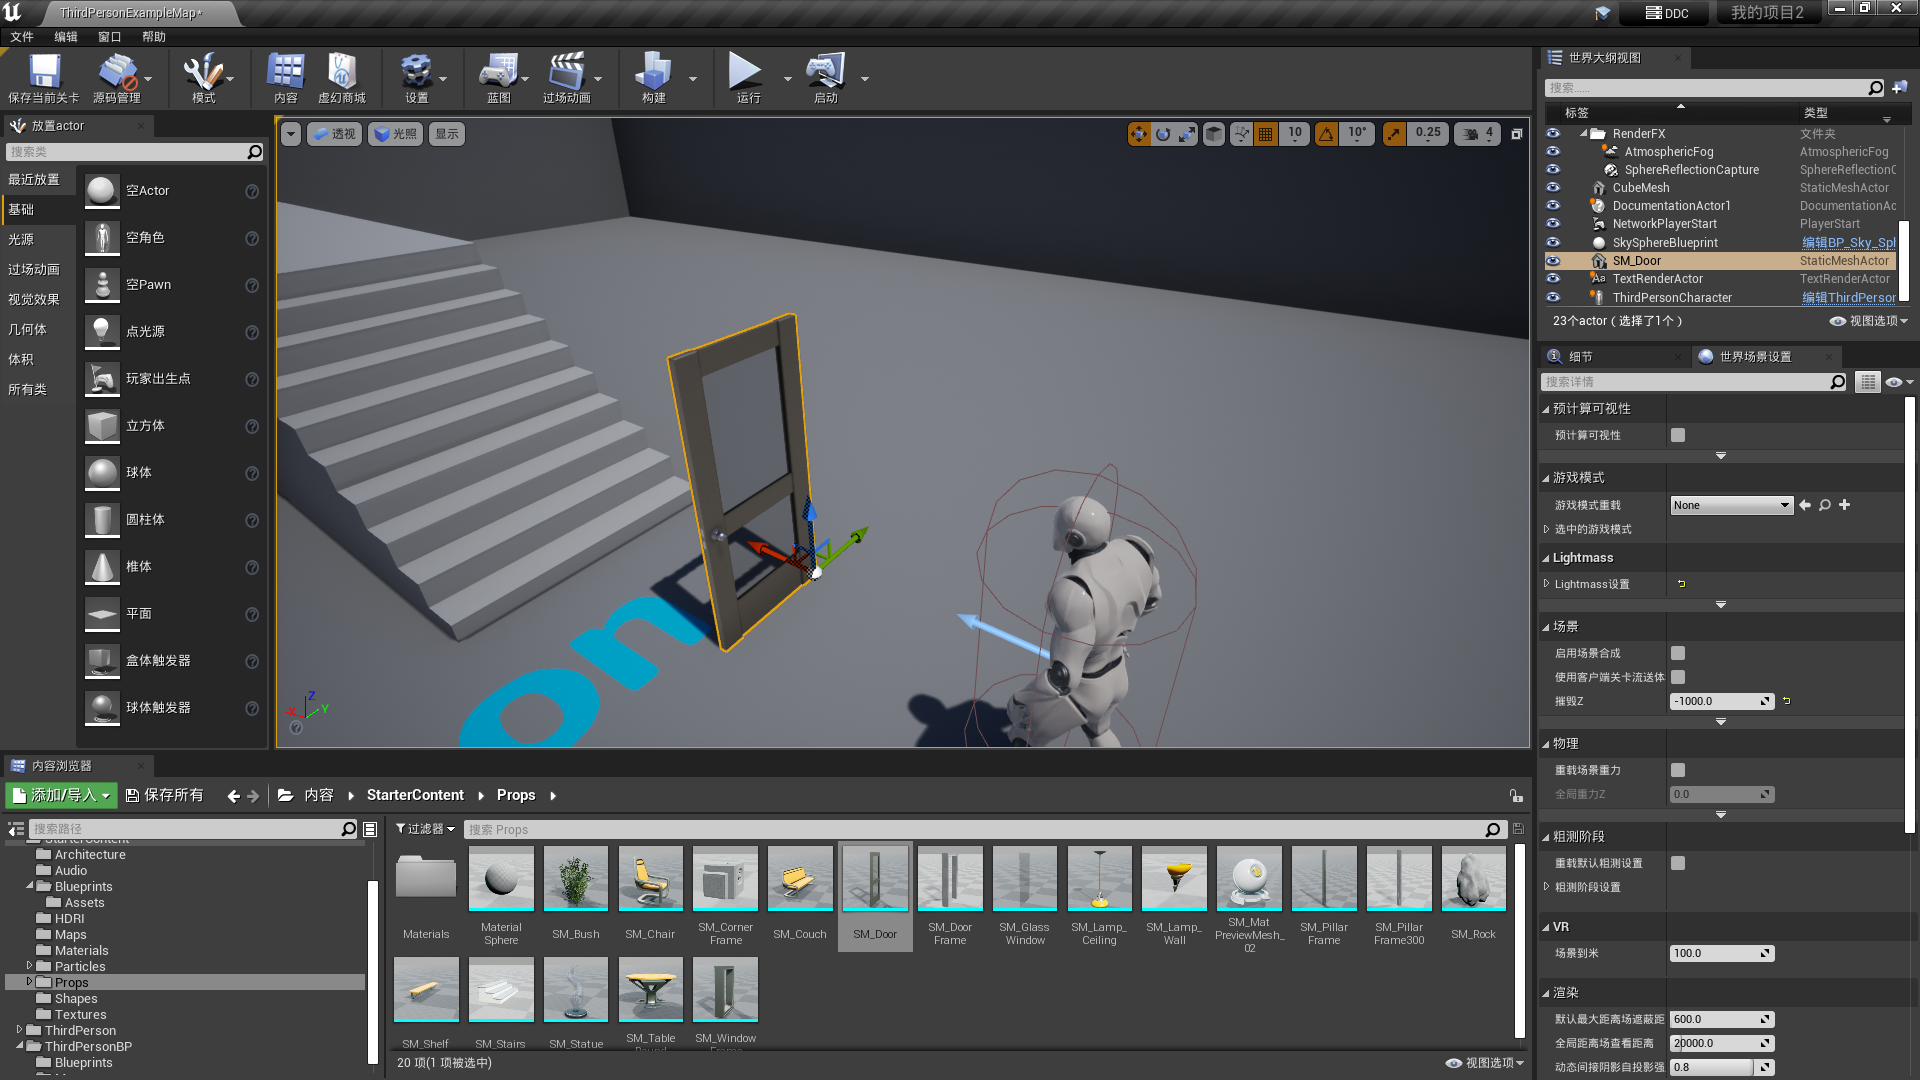This screenshot has width=1920, height=1080.
Task: Enable the 重载默认粗测设置 checkbox
Action: [x=1678, y=863]
